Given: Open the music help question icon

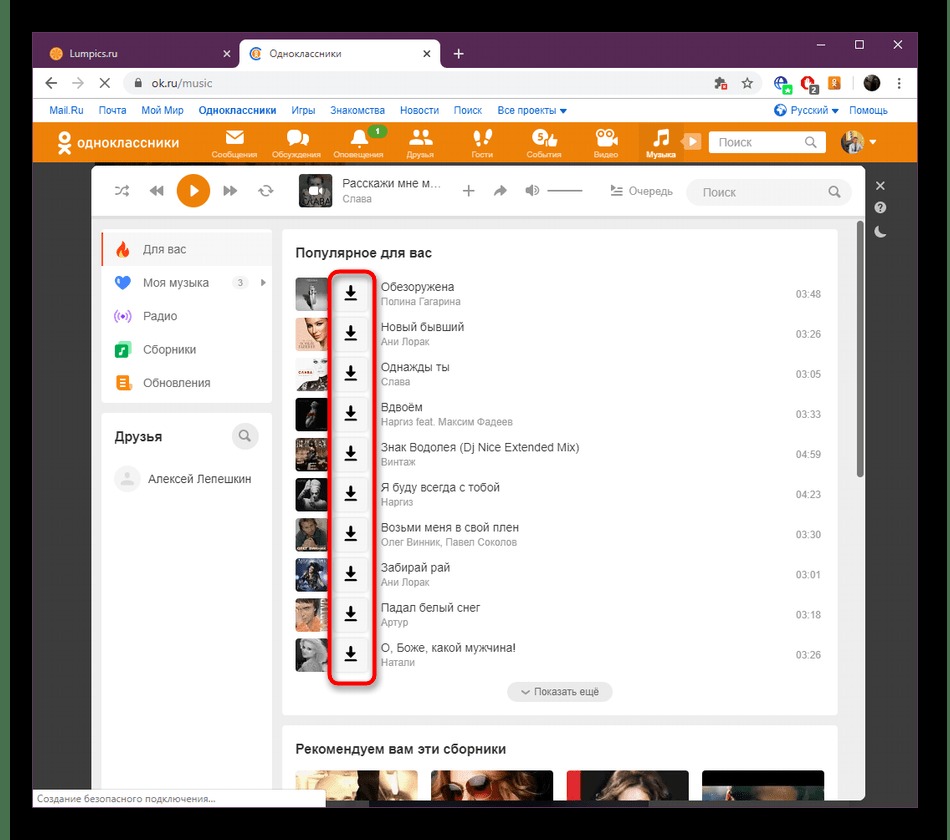Looking at the screenshot, I should coord(880,208).
